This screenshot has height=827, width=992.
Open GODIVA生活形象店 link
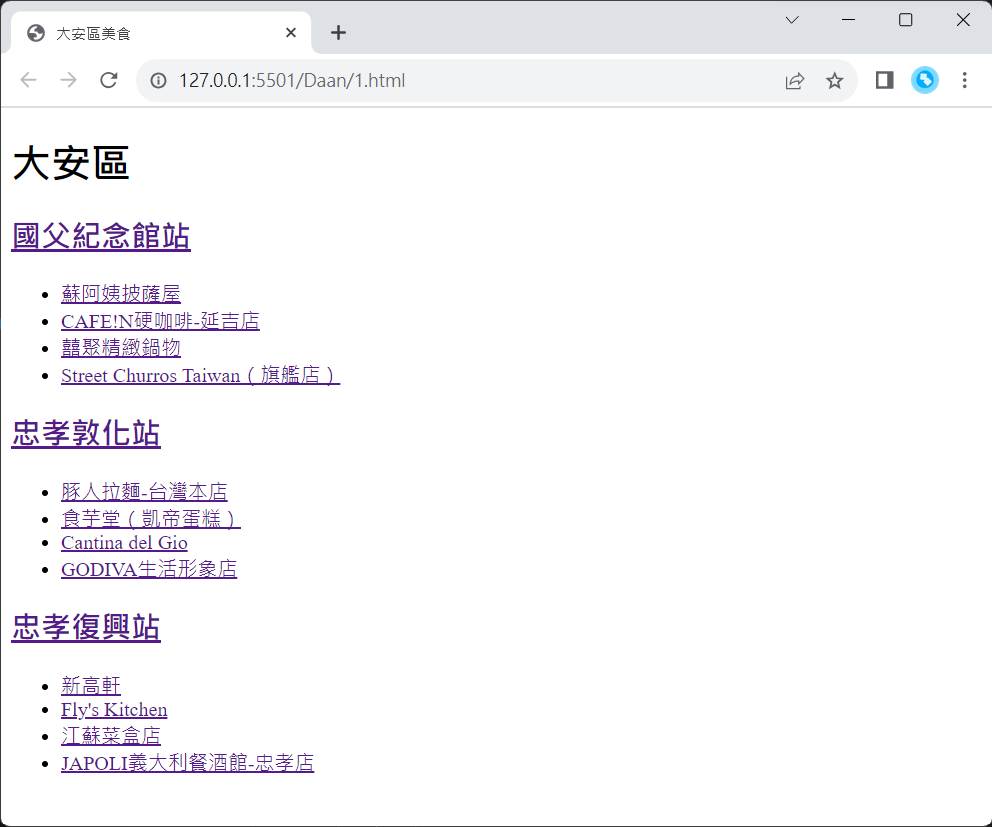point(149,569)
